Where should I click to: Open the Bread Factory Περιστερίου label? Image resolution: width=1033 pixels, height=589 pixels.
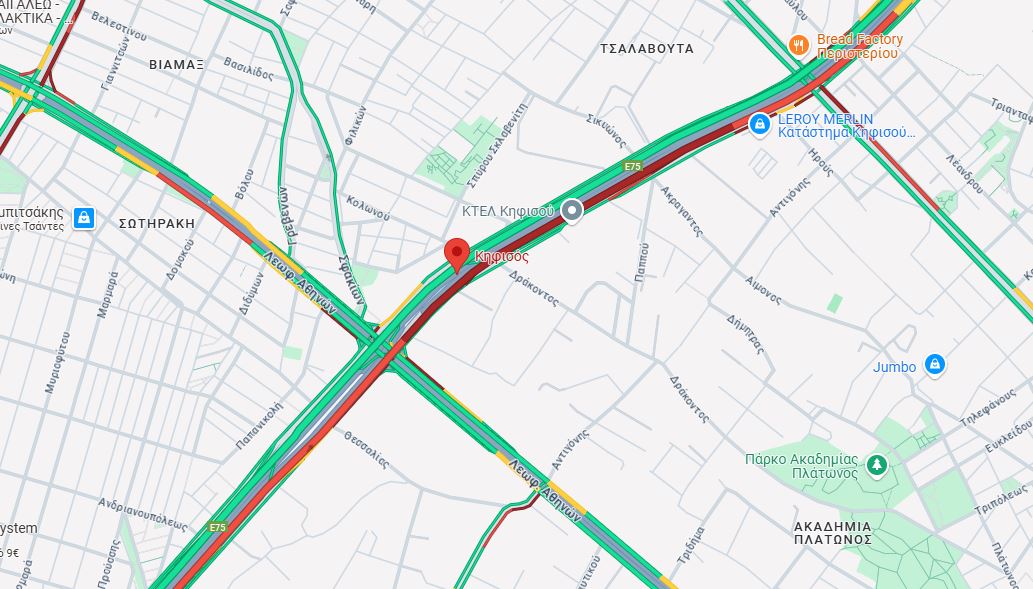(859, 46)
